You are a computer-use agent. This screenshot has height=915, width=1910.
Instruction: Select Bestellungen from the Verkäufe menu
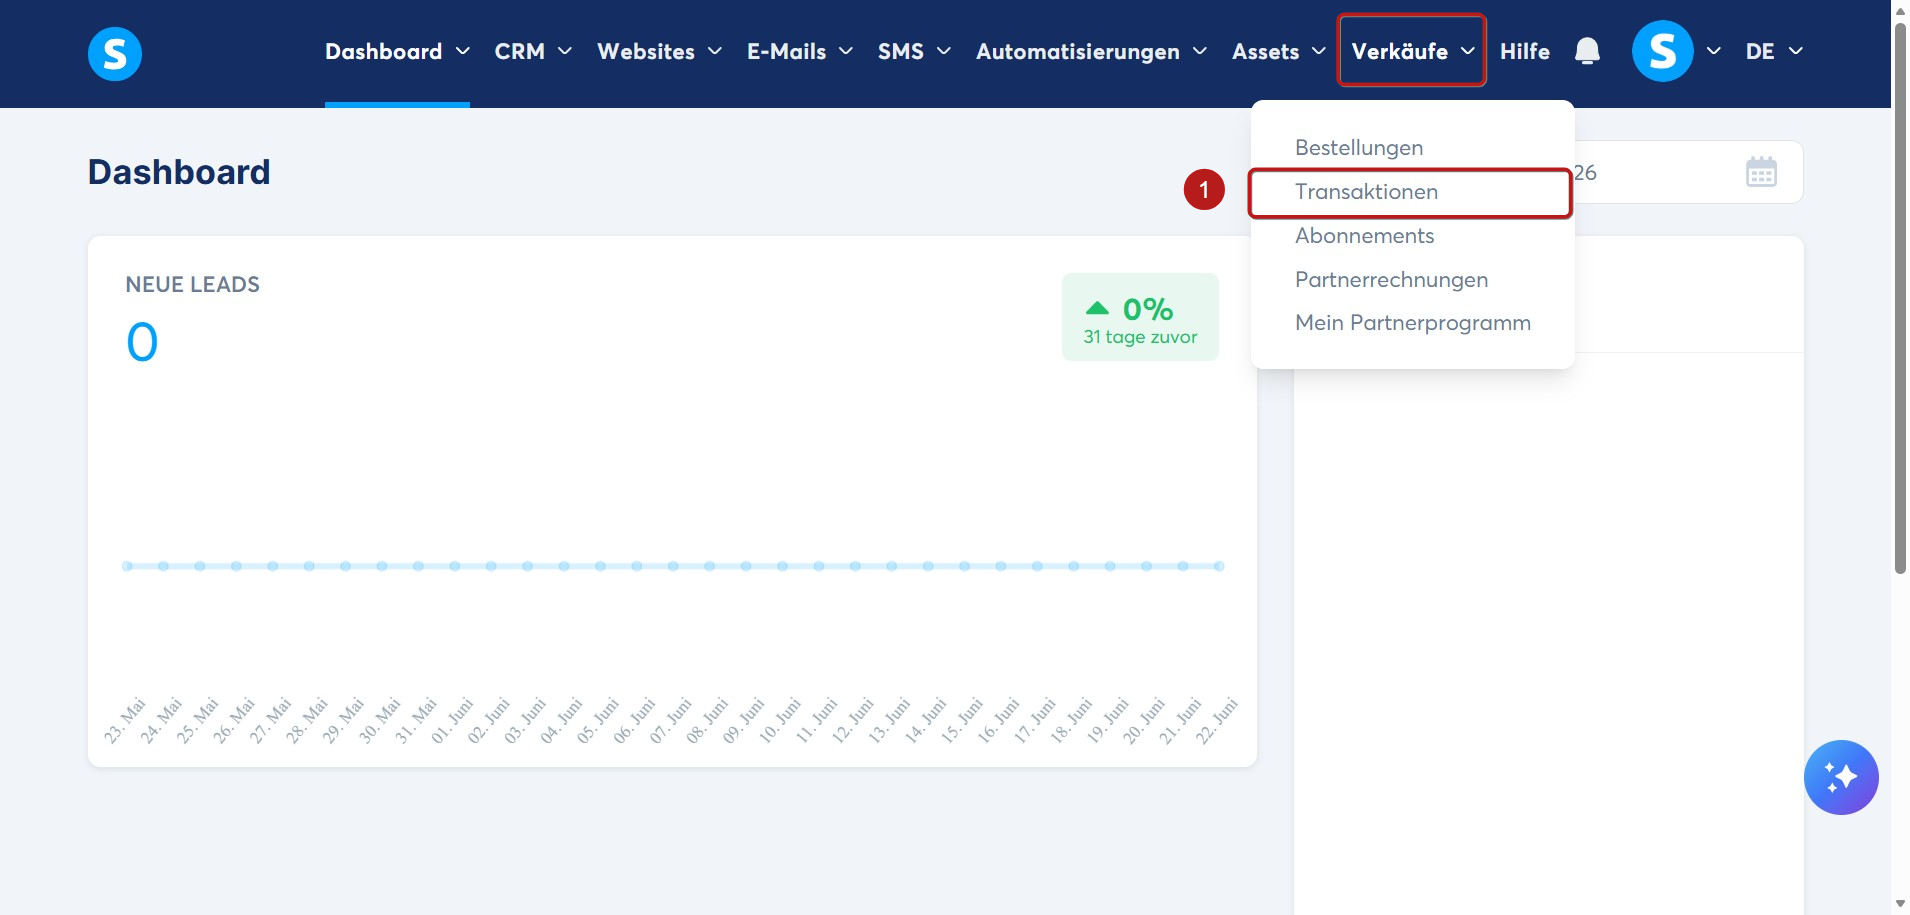(x=1359, y=148)
